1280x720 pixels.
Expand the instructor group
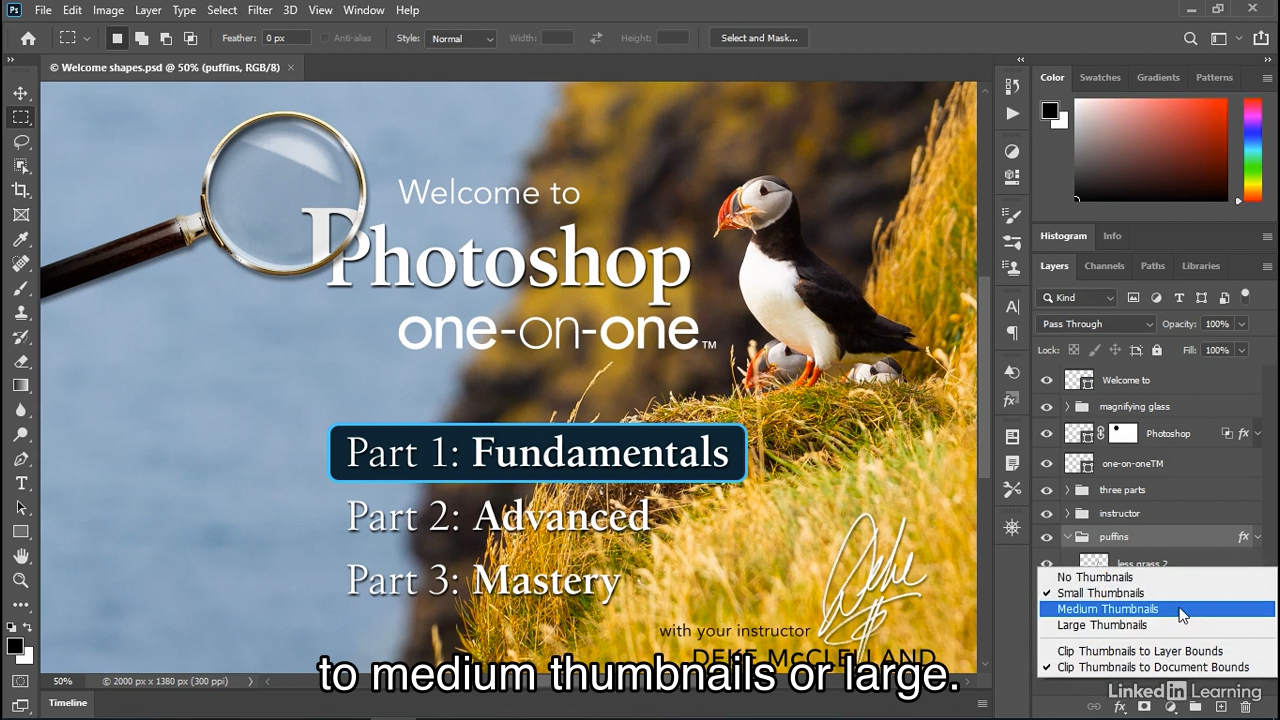1067,514
